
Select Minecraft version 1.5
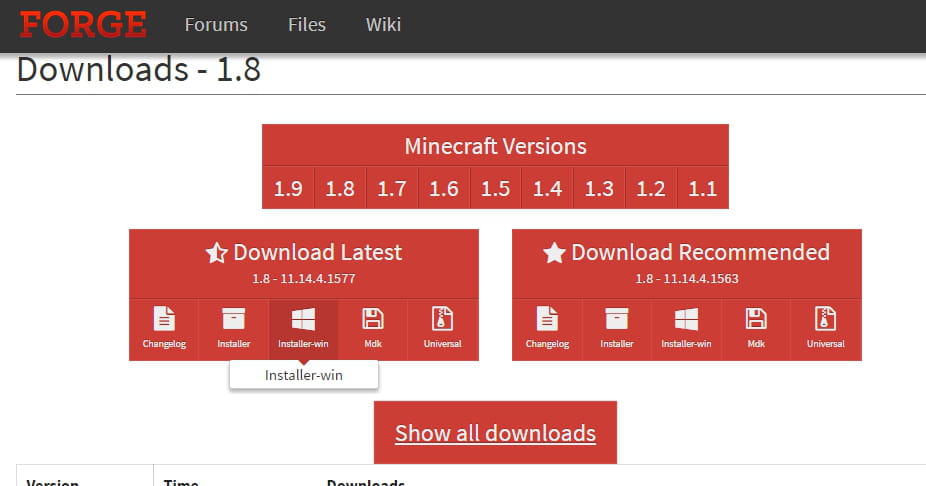495,188
